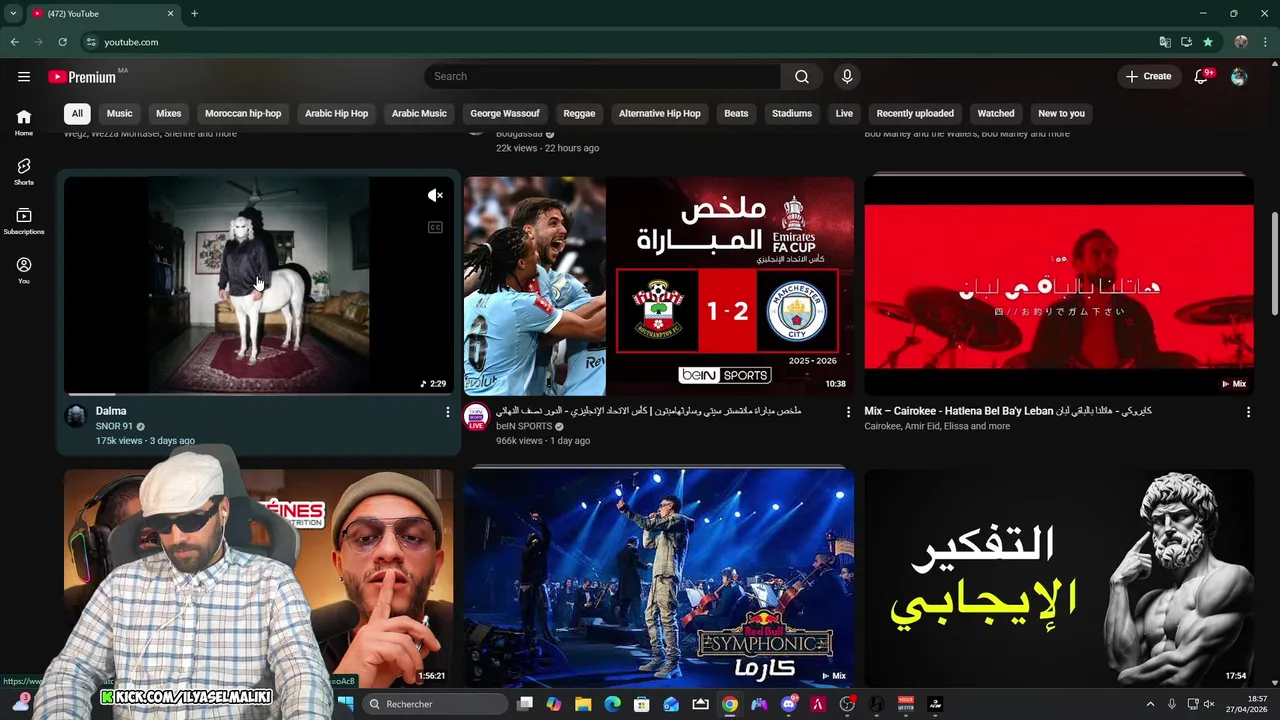The width and height of the screenshot is (1280, 720).
Task: Play the Southampton 1-2 Manchester City thumbnail
Action: click(659, 286)
